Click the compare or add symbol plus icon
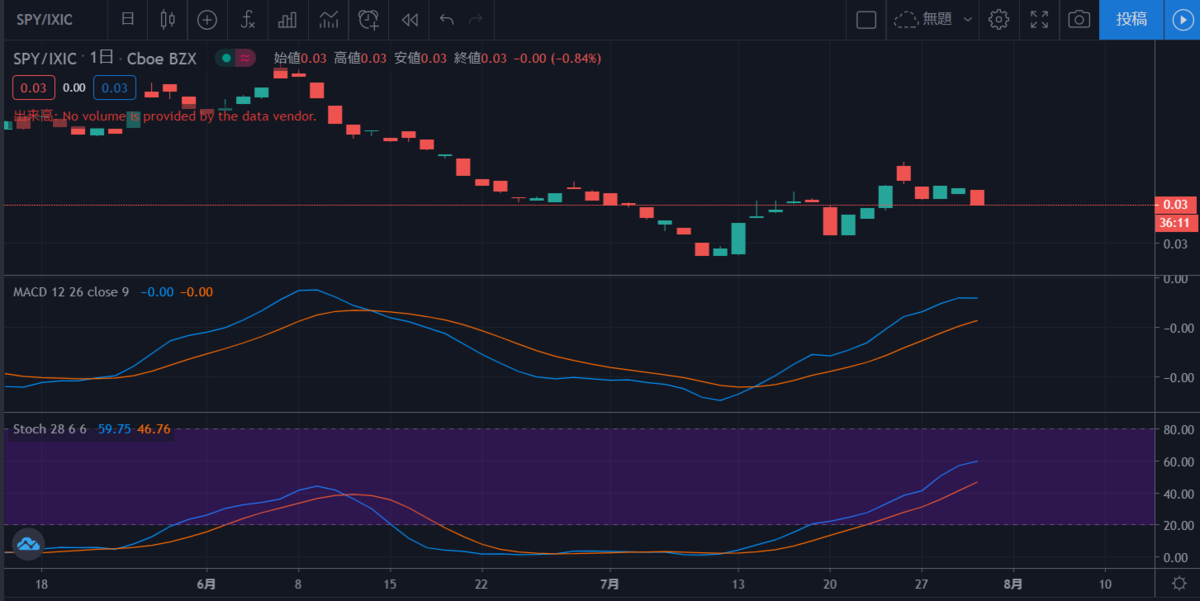 (x=207, y=19)
